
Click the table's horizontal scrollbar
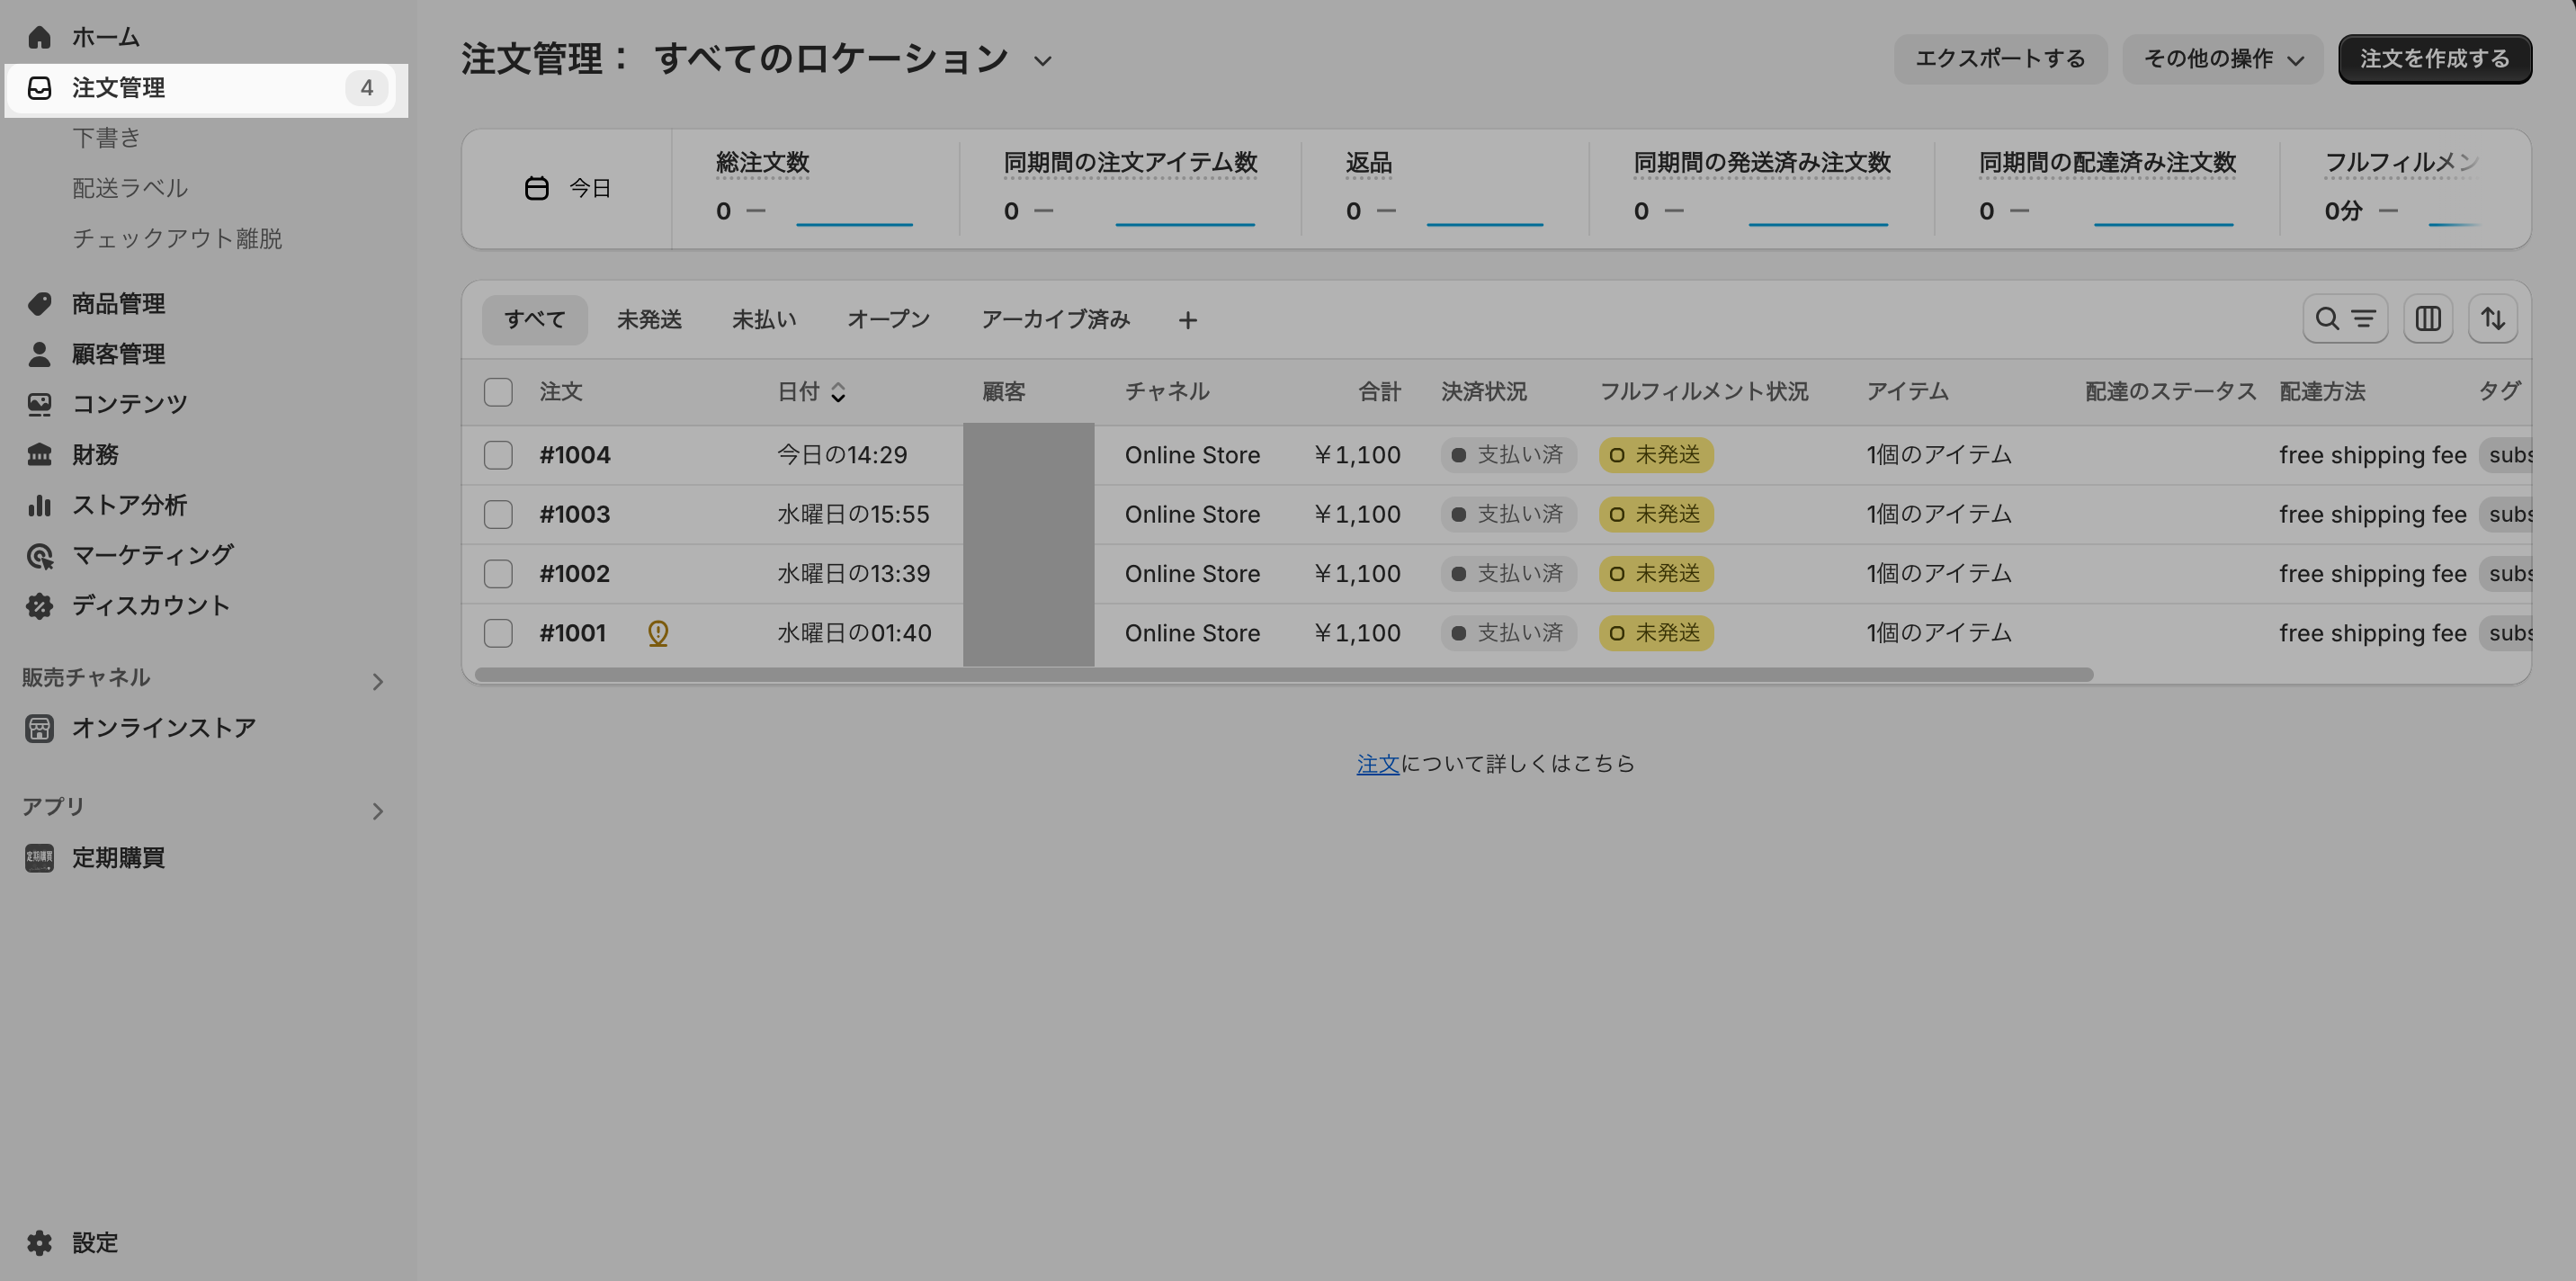1283,675
